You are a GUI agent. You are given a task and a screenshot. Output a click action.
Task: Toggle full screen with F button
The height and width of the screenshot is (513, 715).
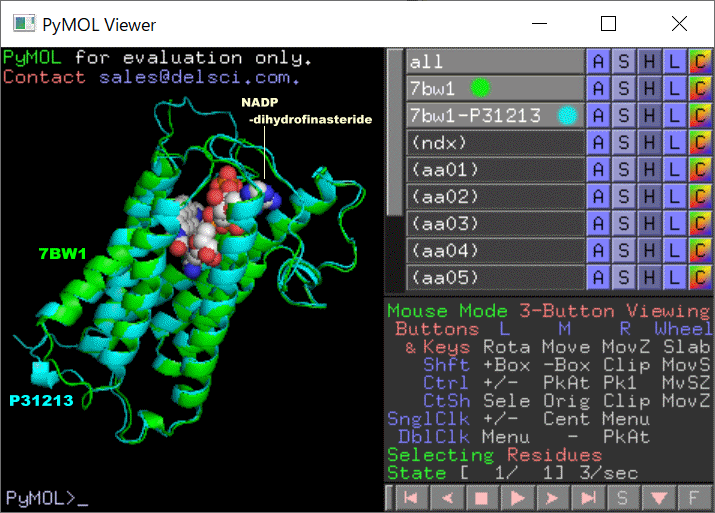694,497
